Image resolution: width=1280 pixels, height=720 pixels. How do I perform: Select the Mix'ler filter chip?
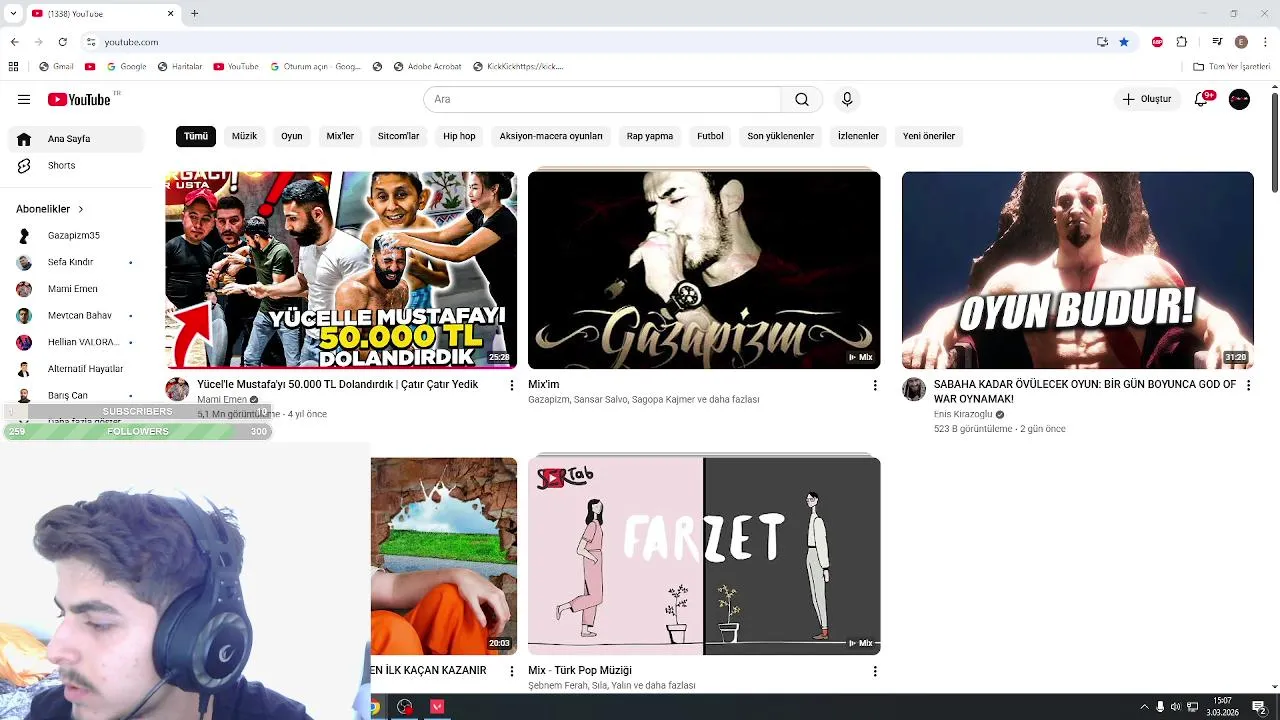(340, 136)
